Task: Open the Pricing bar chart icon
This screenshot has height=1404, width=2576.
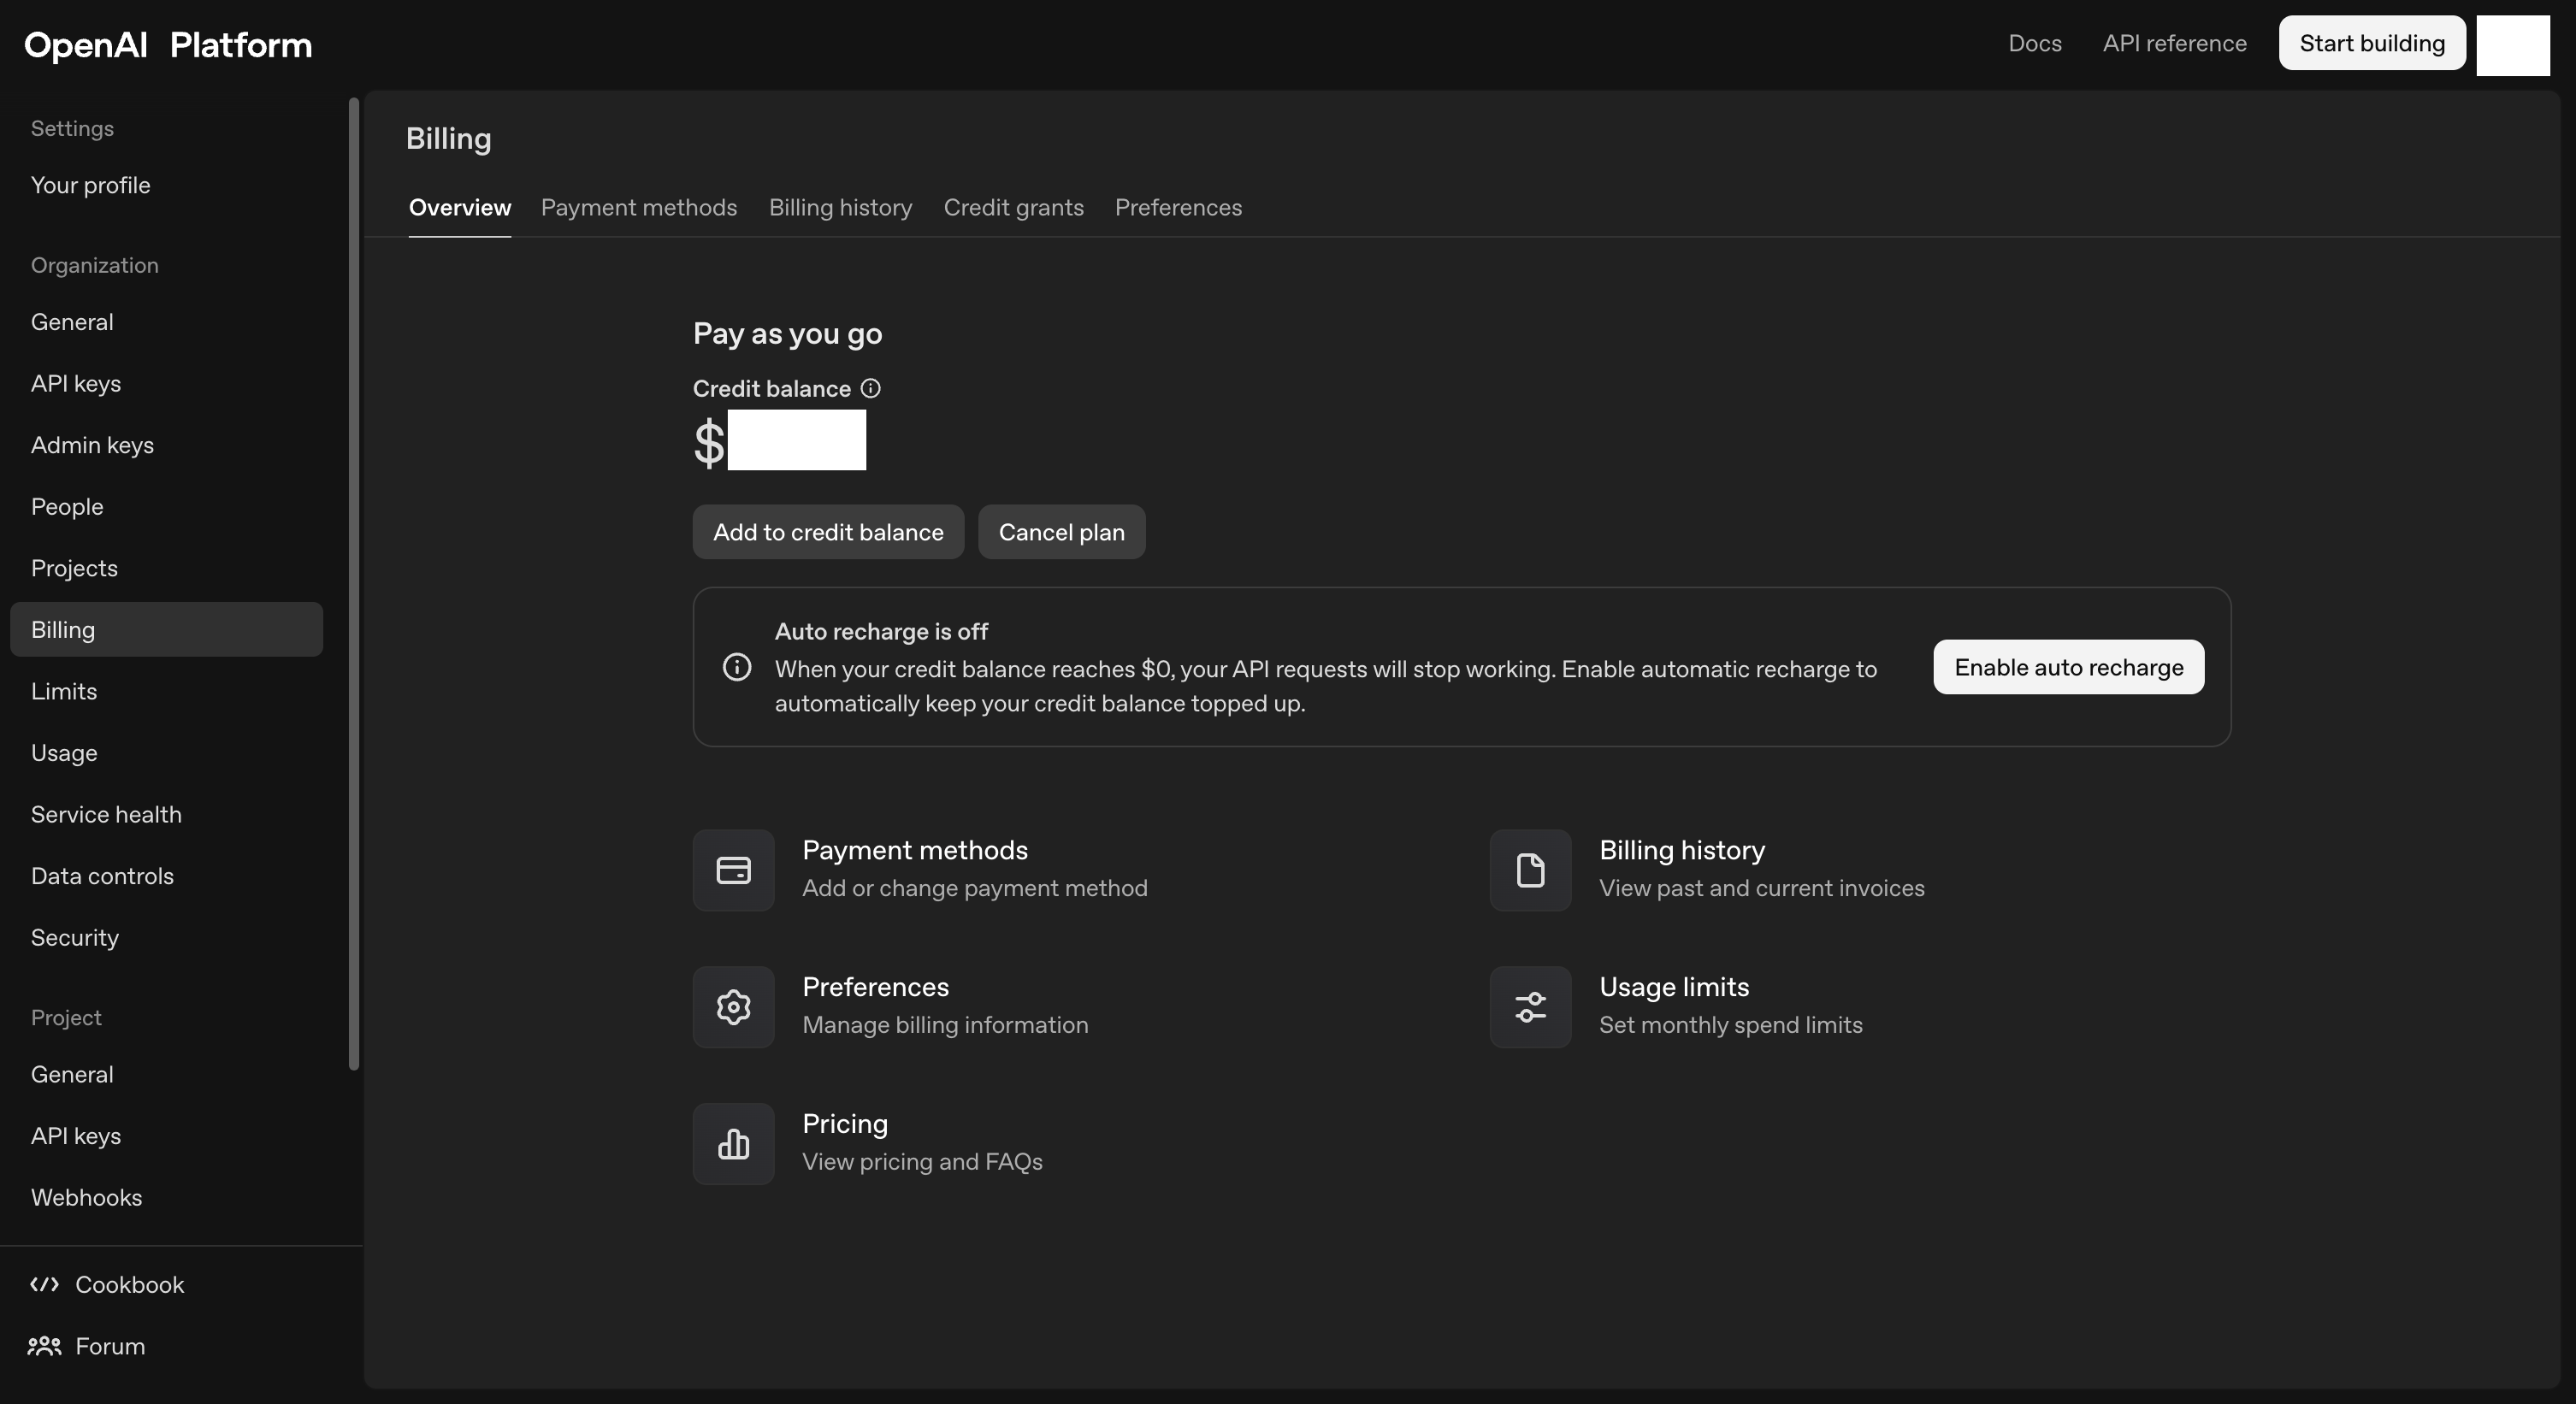Action: (x=733, y=1144)
